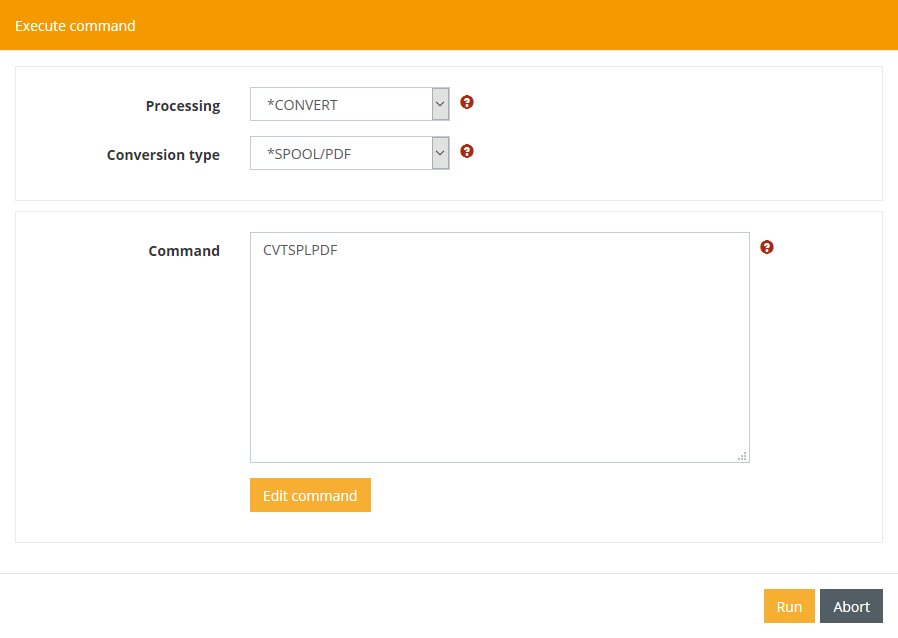898x638 pixels.
Task: Place cursor on CVTSPLPDF text
Action: coord(300,250)
